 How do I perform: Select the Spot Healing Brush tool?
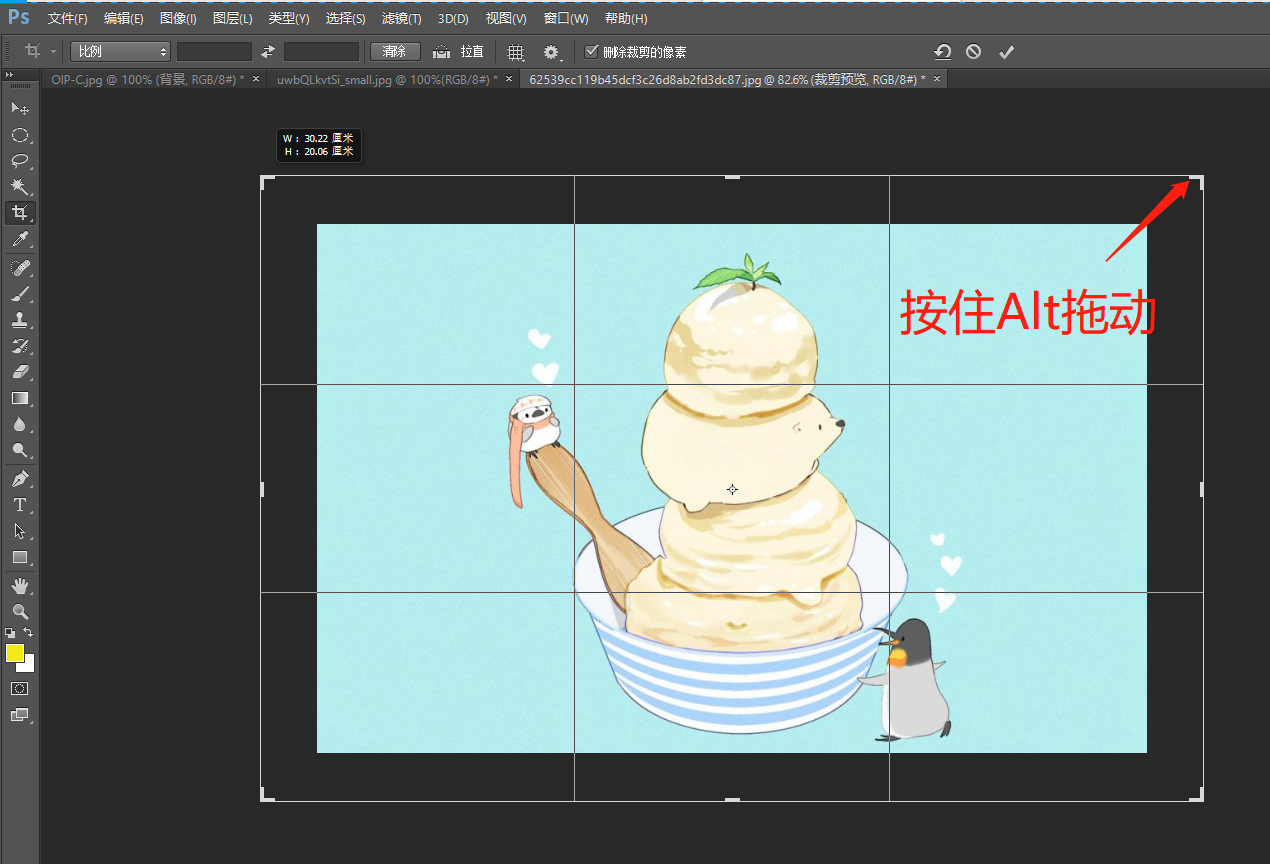click(x=19, y=268)
